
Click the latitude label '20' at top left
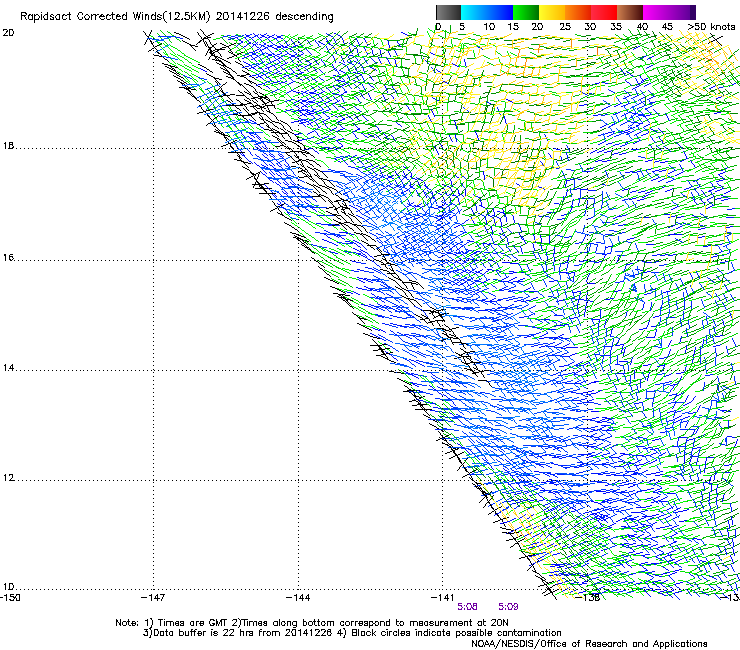[8, 33]
